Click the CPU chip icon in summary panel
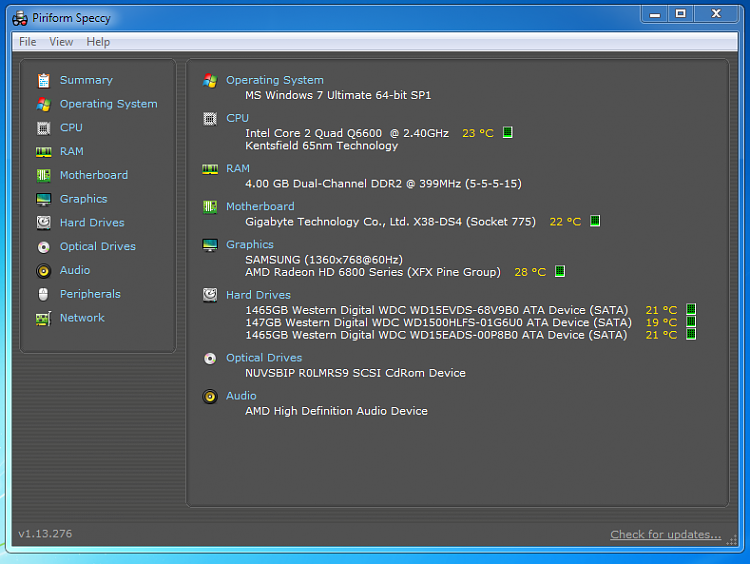The width and height of the screenshot is (750, 564). click(210, 118)
